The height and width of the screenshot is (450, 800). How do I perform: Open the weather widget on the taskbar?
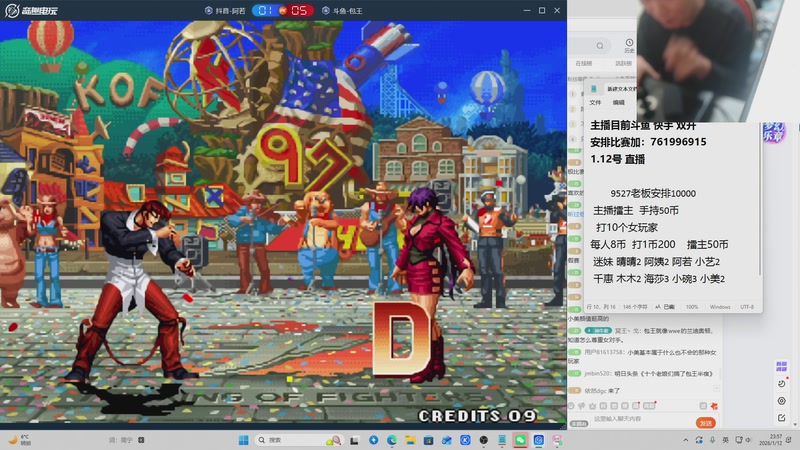(x=20, y=440)
